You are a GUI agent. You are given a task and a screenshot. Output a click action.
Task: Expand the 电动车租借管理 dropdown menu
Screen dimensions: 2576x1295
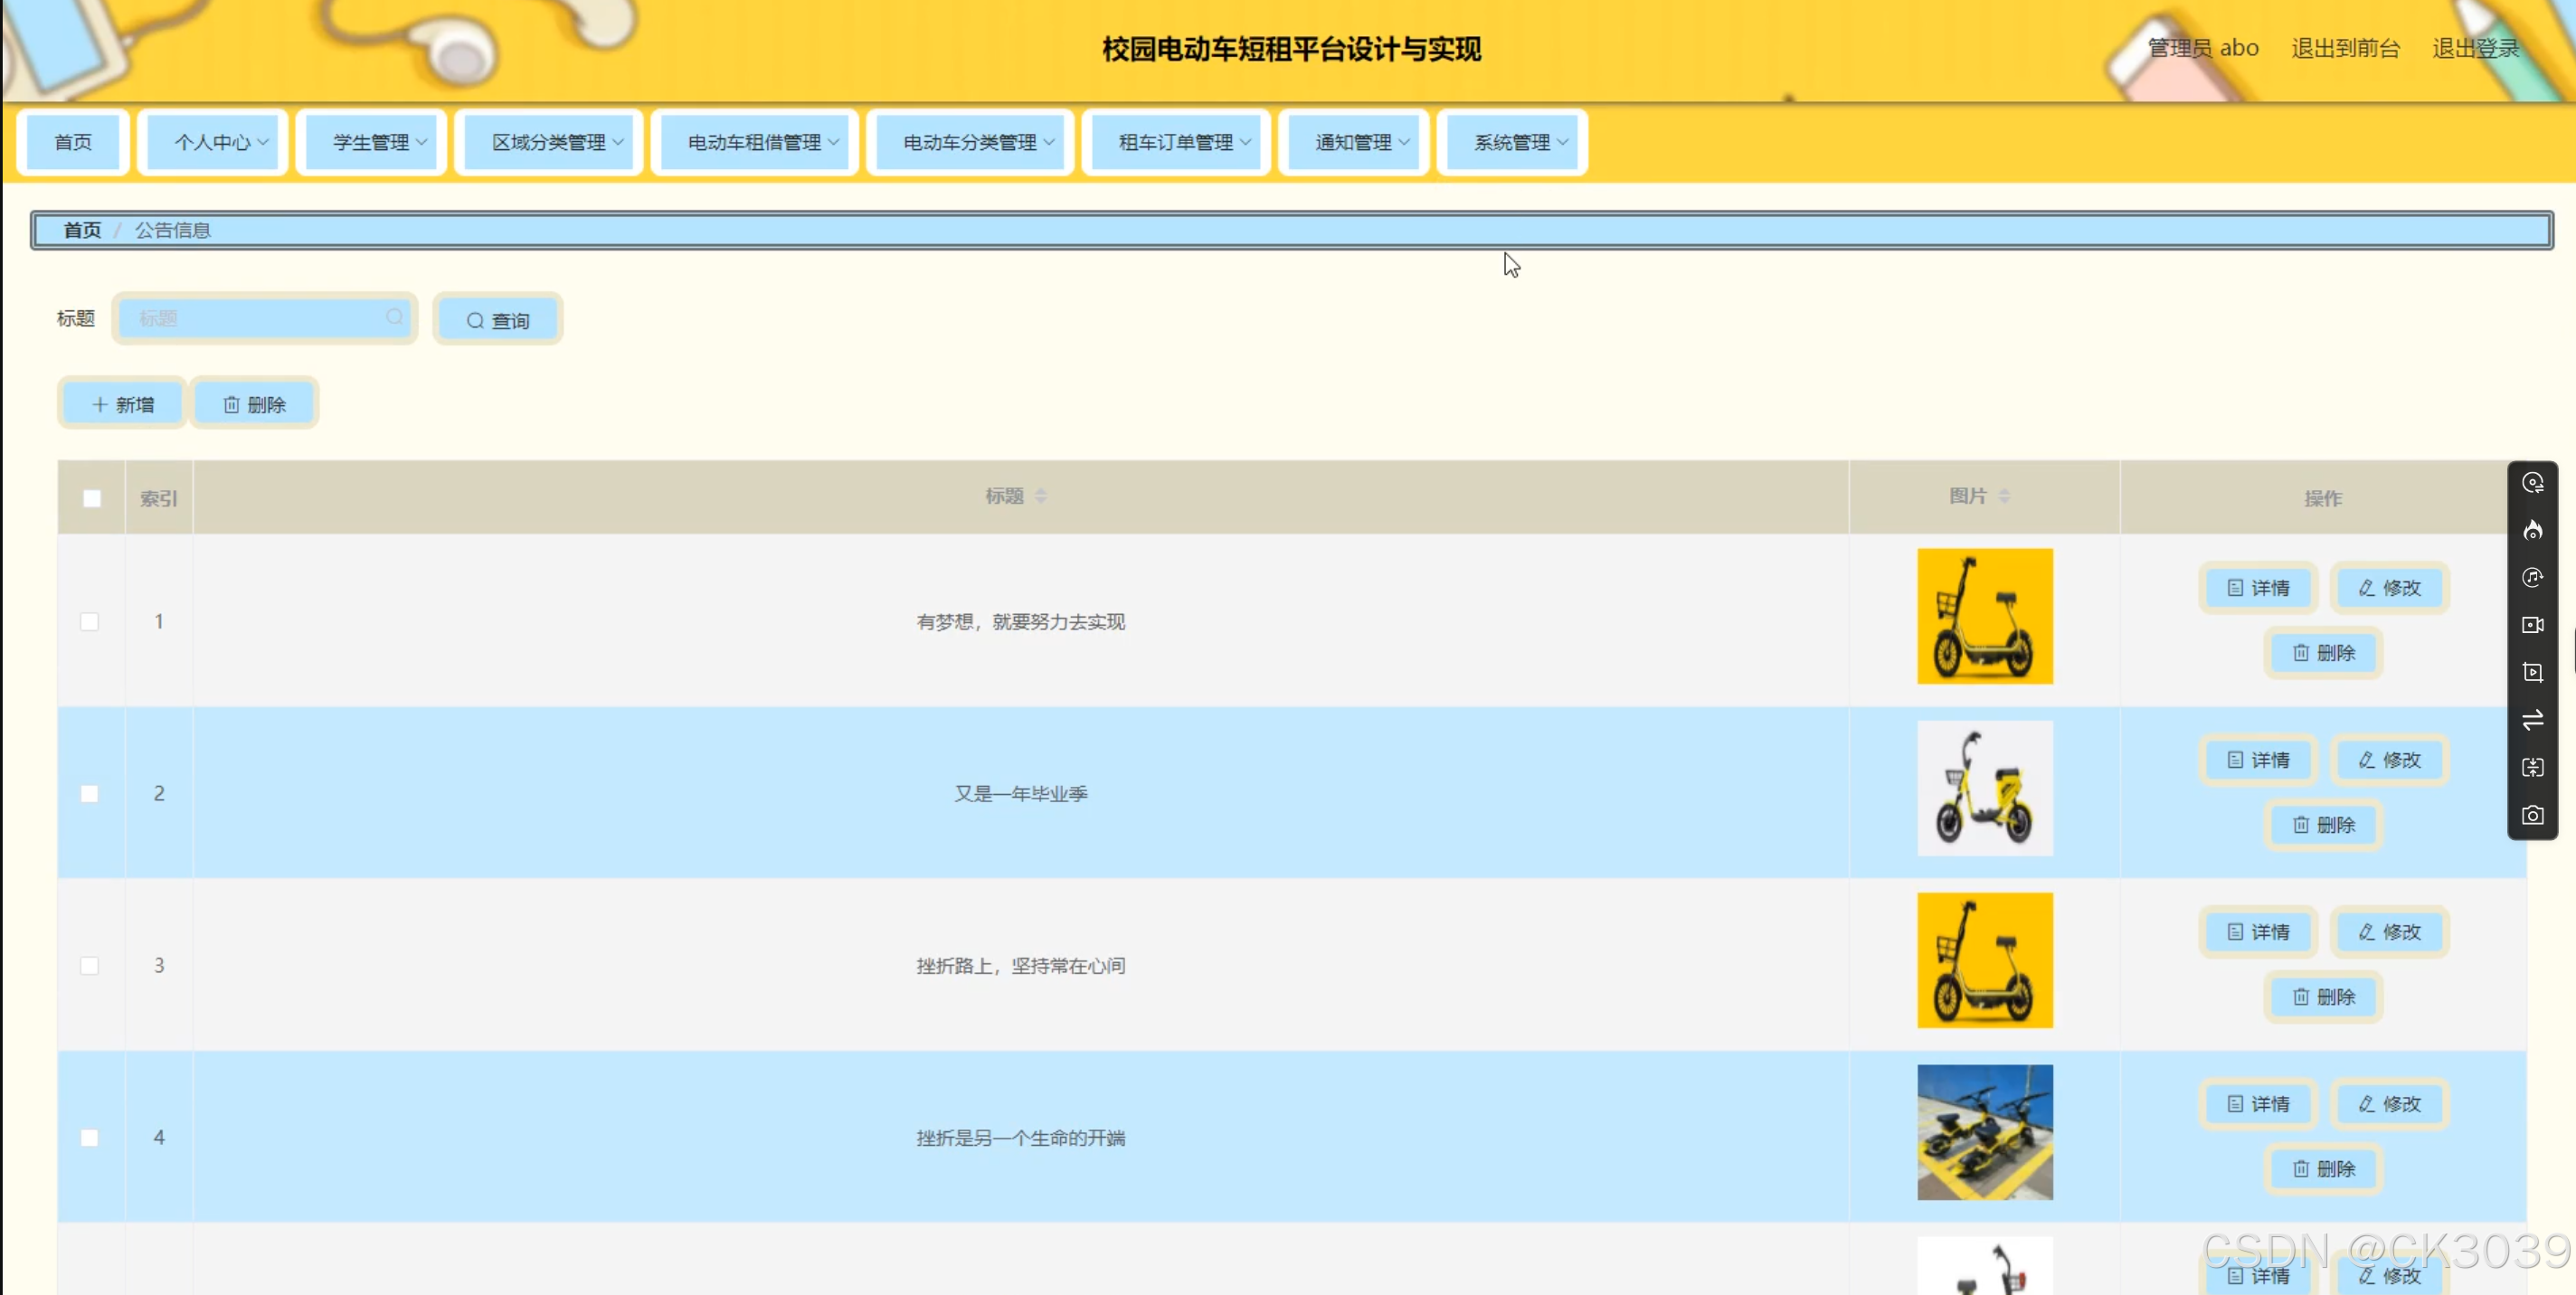pyautogui.click(x=755, y=143)
